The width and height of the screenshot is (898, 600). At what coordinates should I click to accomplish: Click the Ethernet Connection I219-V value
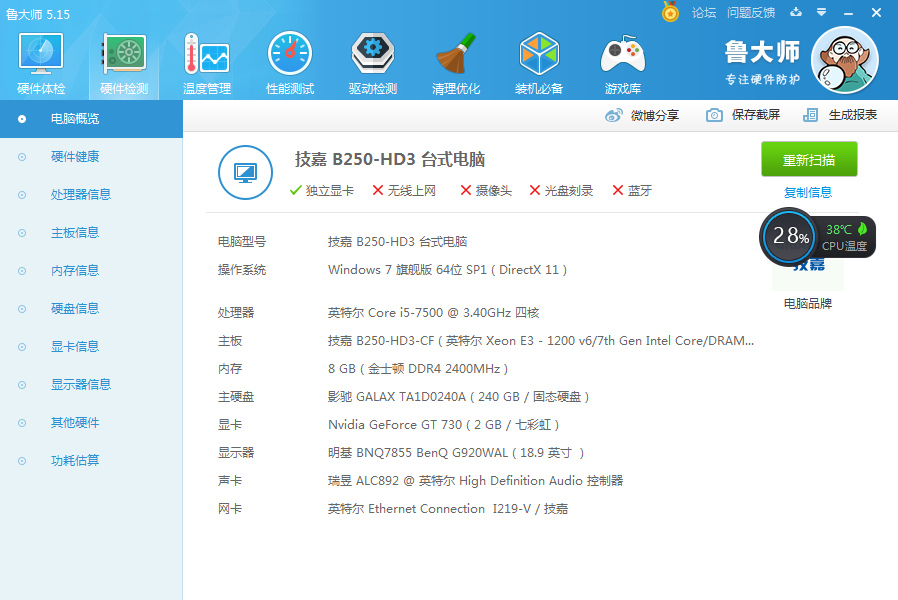click(x=448, y=509)
